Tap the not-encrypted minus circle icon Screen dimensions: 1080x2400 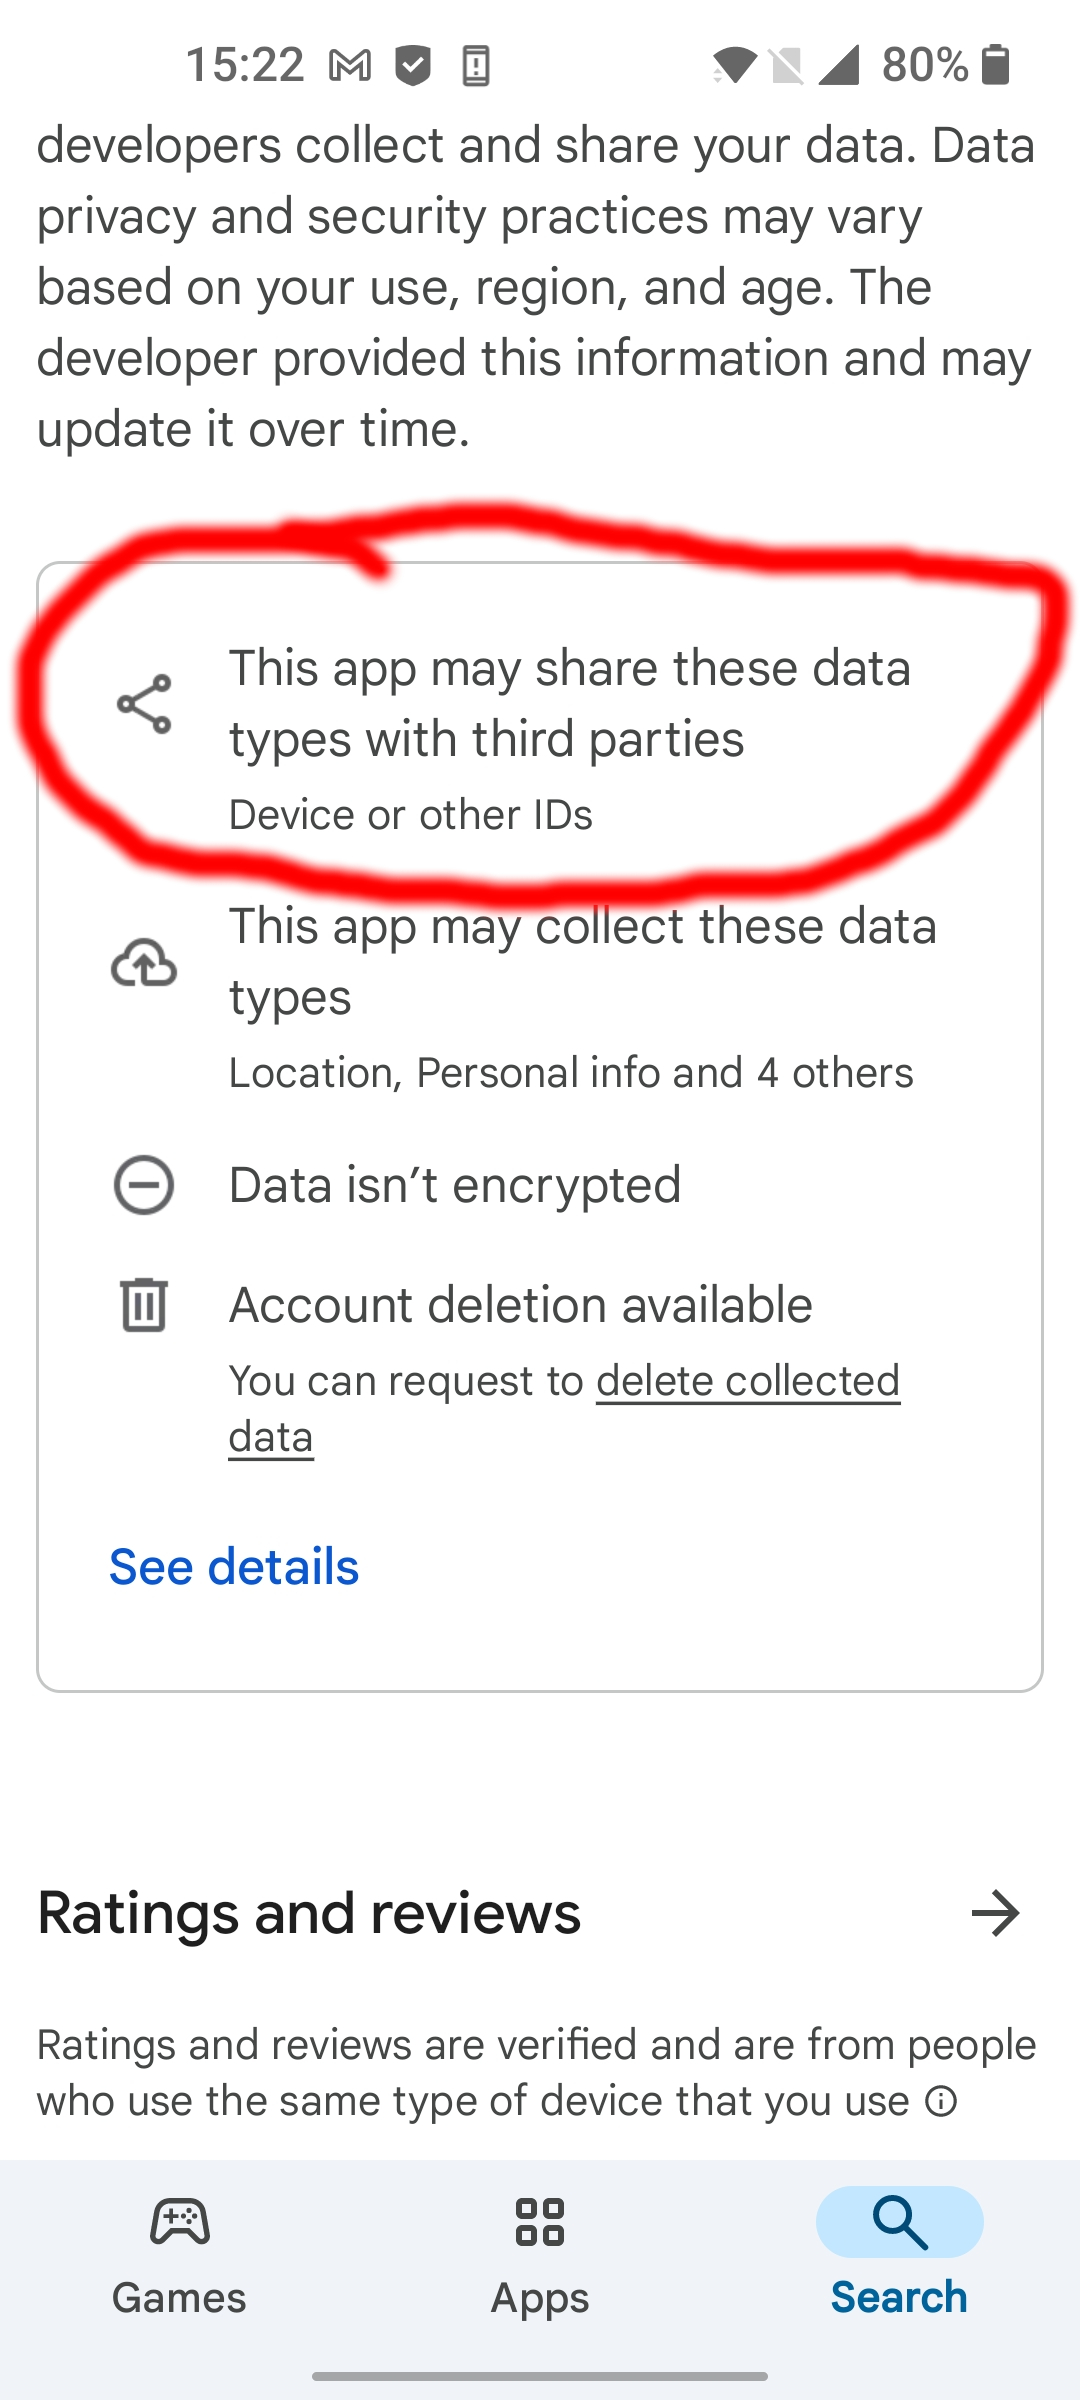click(x=144, y=1185)
